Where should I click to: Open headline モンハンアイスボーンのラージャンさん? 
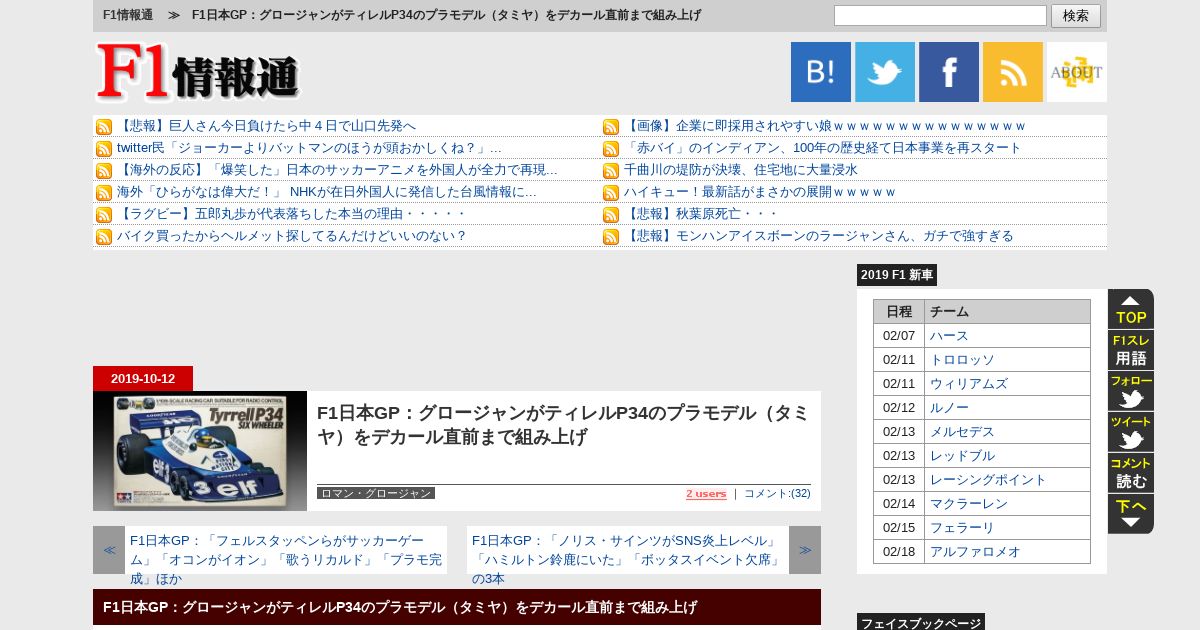819,236
